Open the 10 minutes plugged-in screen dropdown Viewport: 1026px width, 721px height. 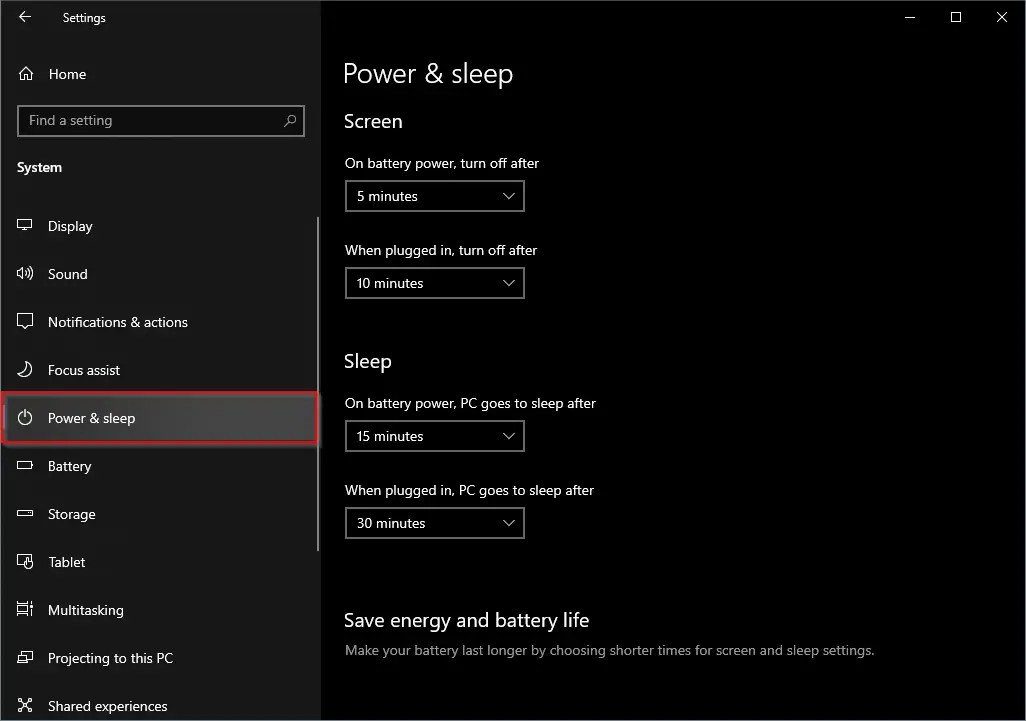click(x=434, y=283)
